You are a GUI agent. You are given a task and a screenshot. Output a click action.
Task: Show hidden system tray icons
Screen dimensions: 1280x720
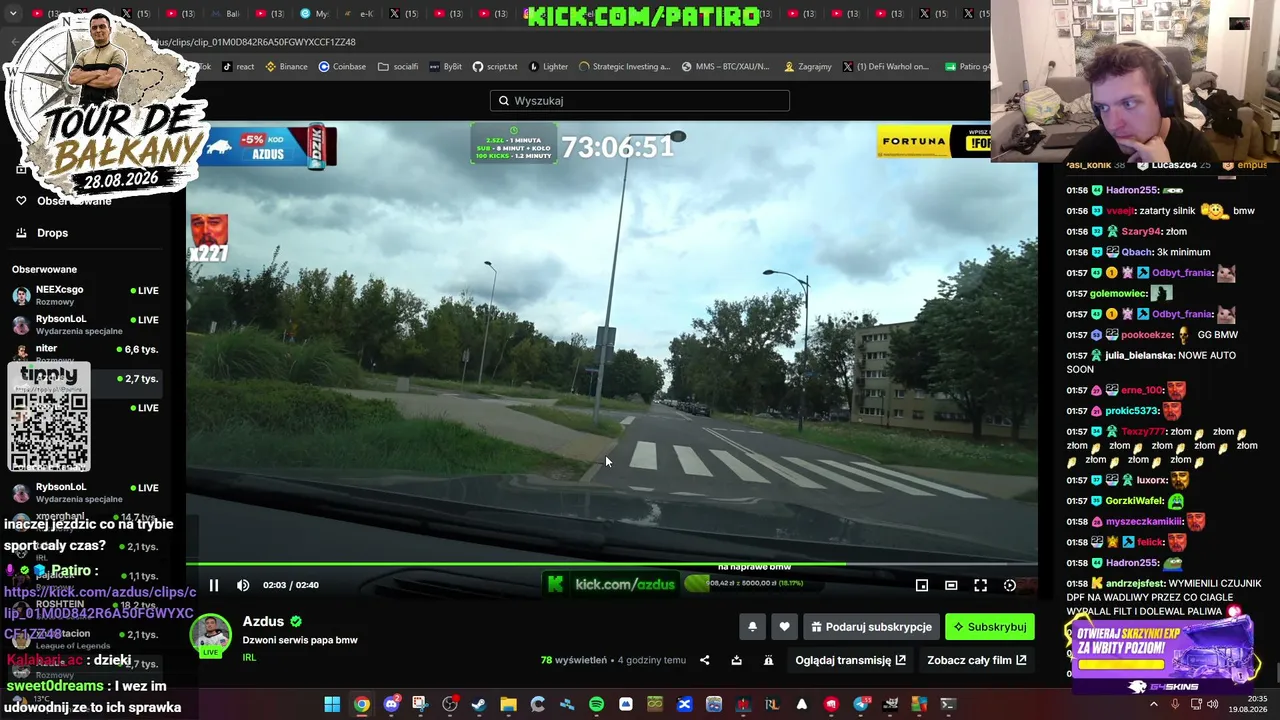1153,704
